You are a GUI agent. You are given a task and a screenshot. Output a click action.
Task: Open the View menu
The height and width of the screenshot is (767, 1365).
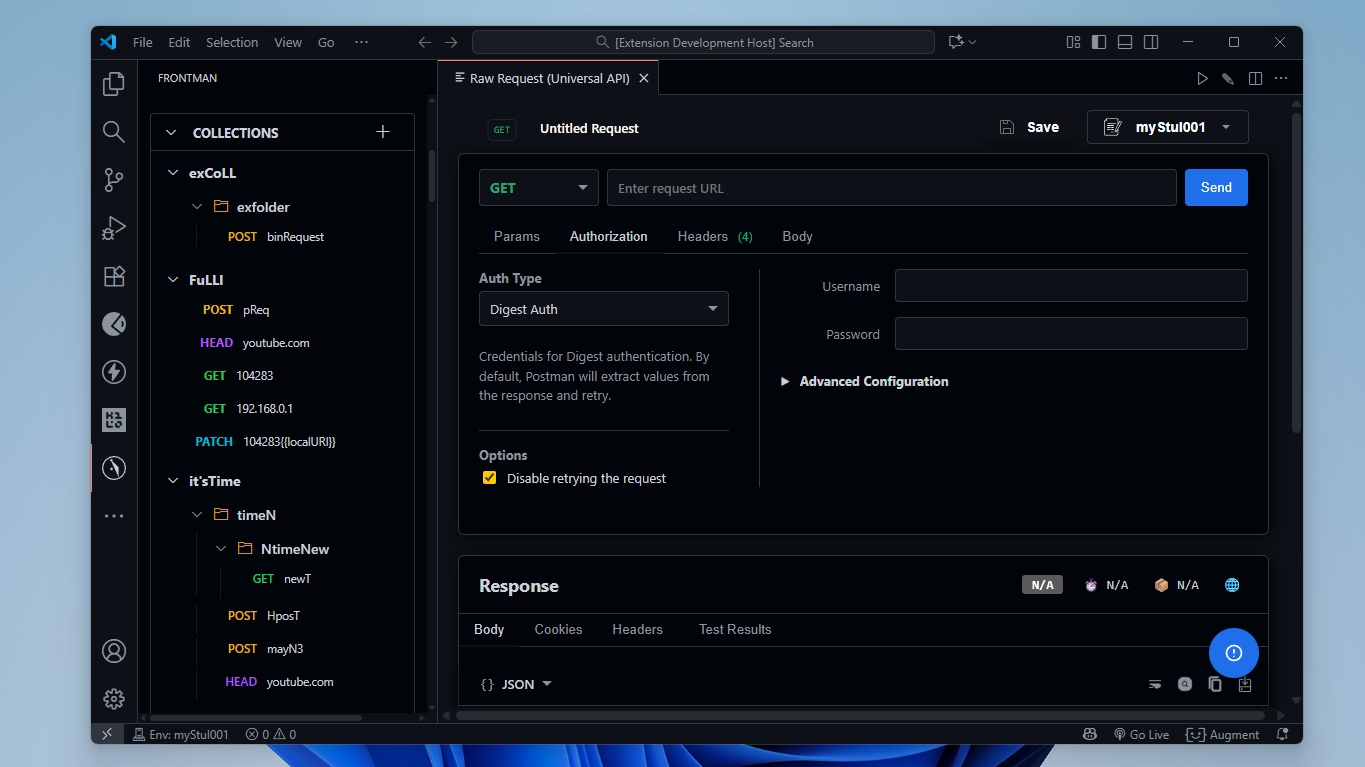point(288,42)
